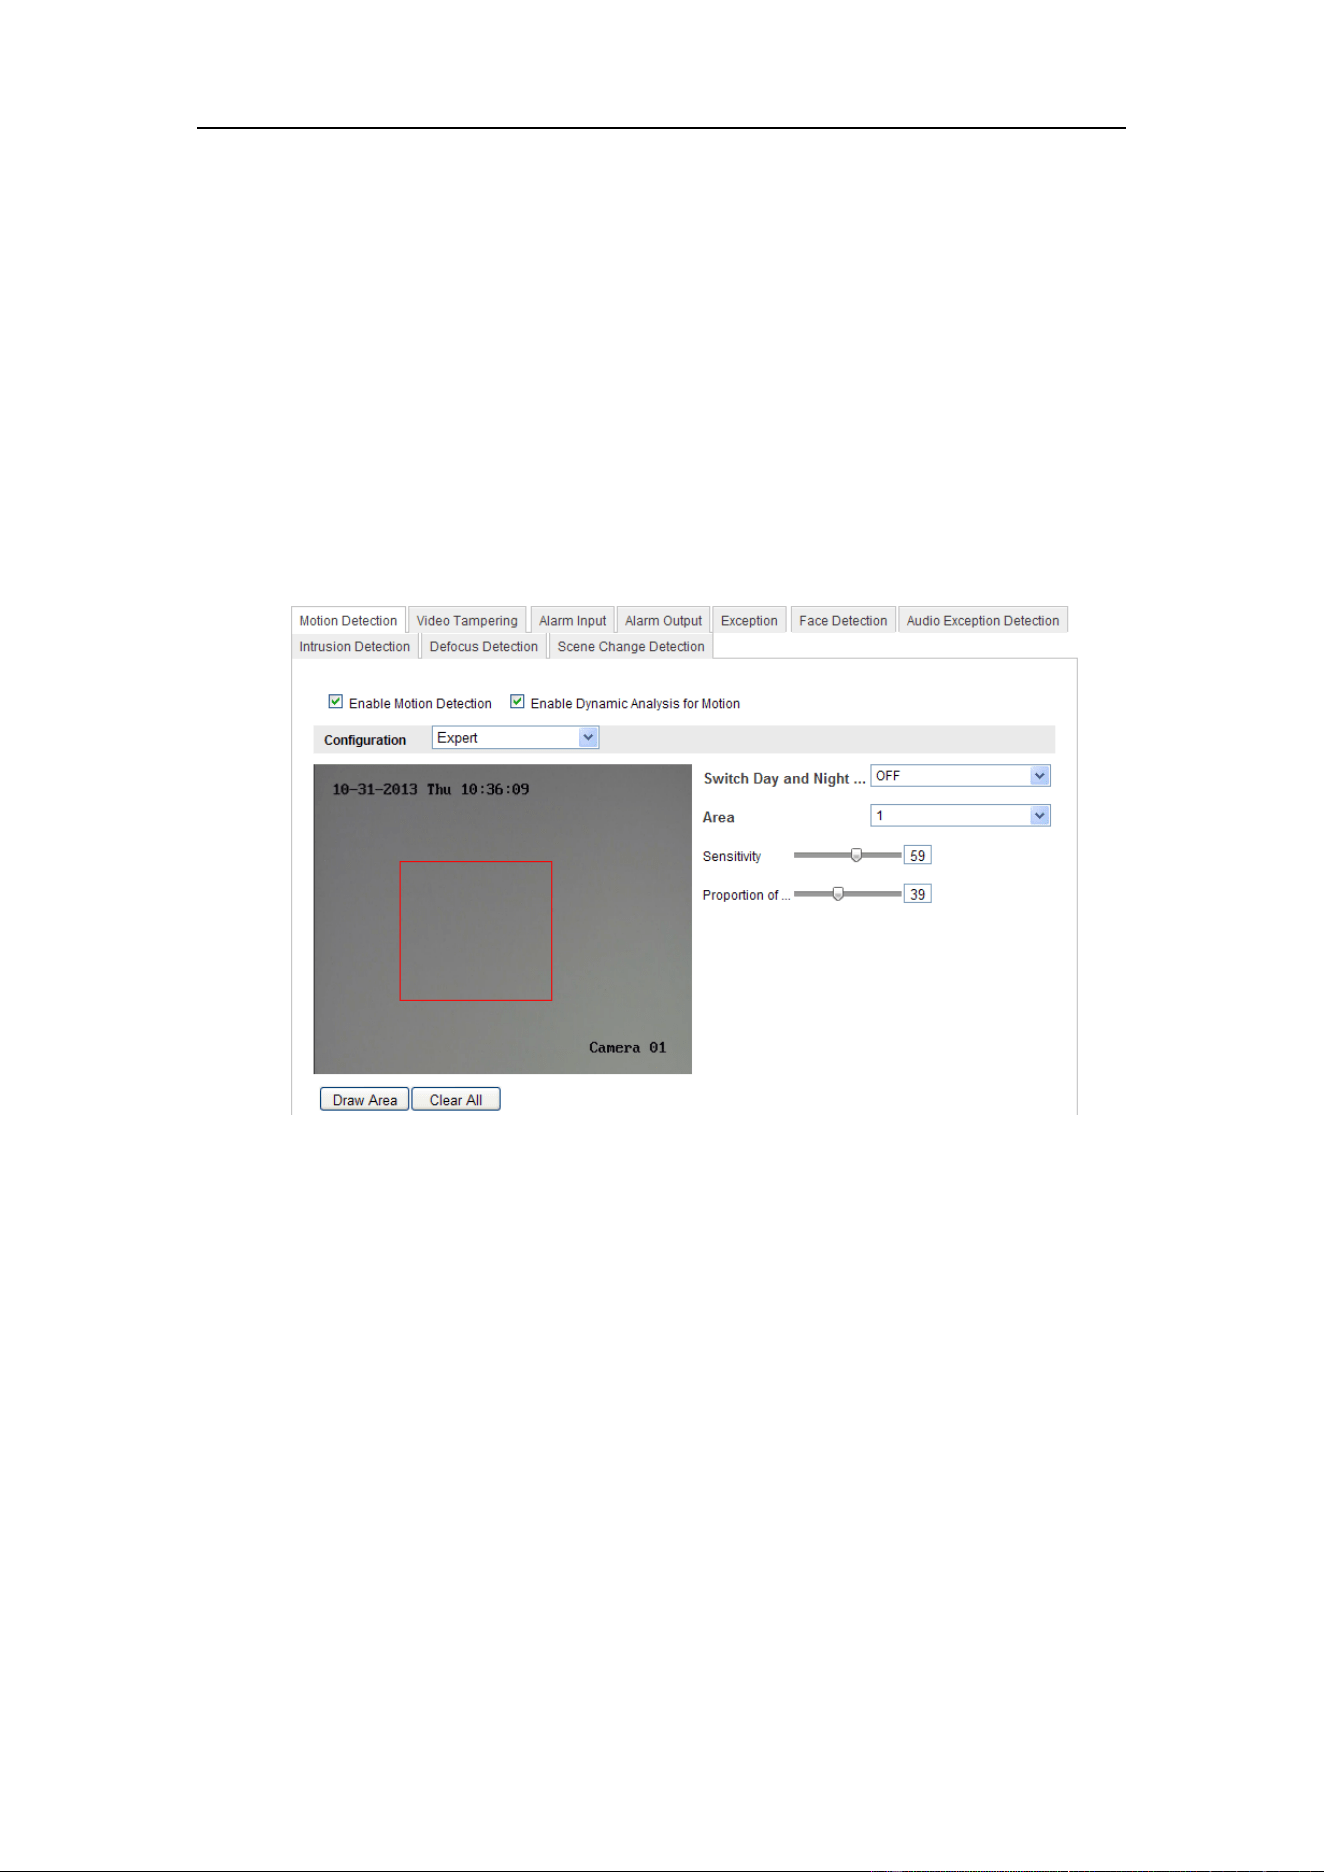This screenshot has height=1872, width=1324.
Task: Click the Proportion slider handle
Action: [x=838, y=894]
